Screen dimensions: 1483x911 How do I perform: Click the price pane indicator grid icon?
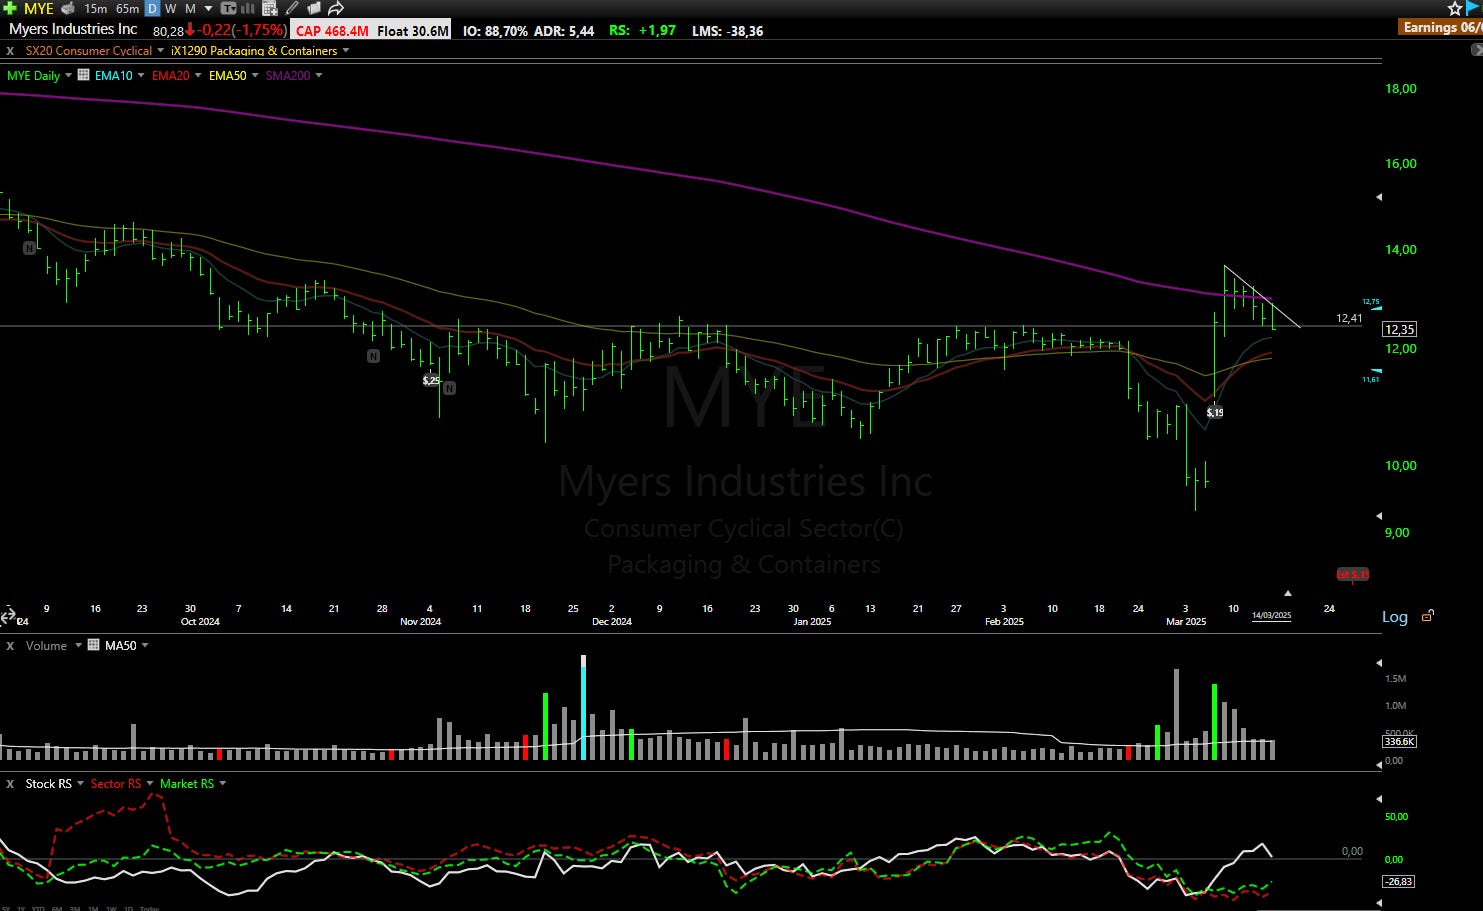(84, 75)
